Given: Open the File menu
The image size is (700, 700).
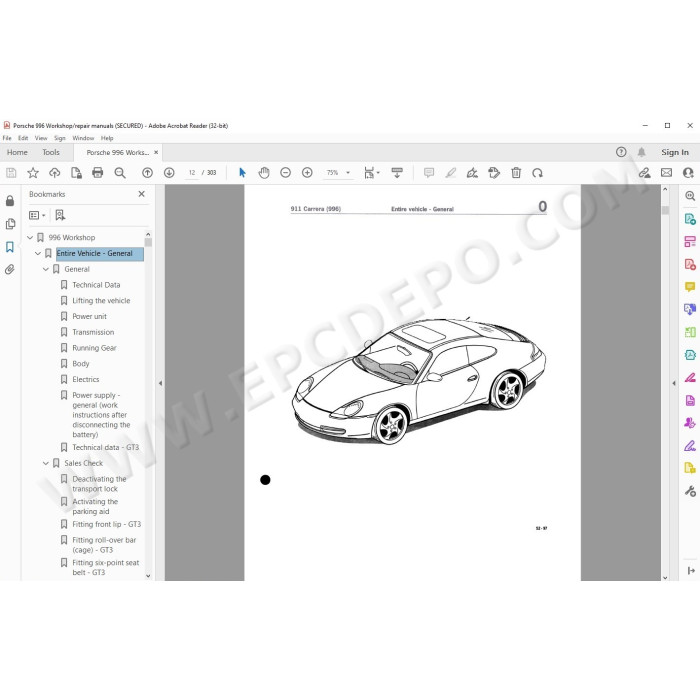Looking at the screenshot, I should [7, 138].
